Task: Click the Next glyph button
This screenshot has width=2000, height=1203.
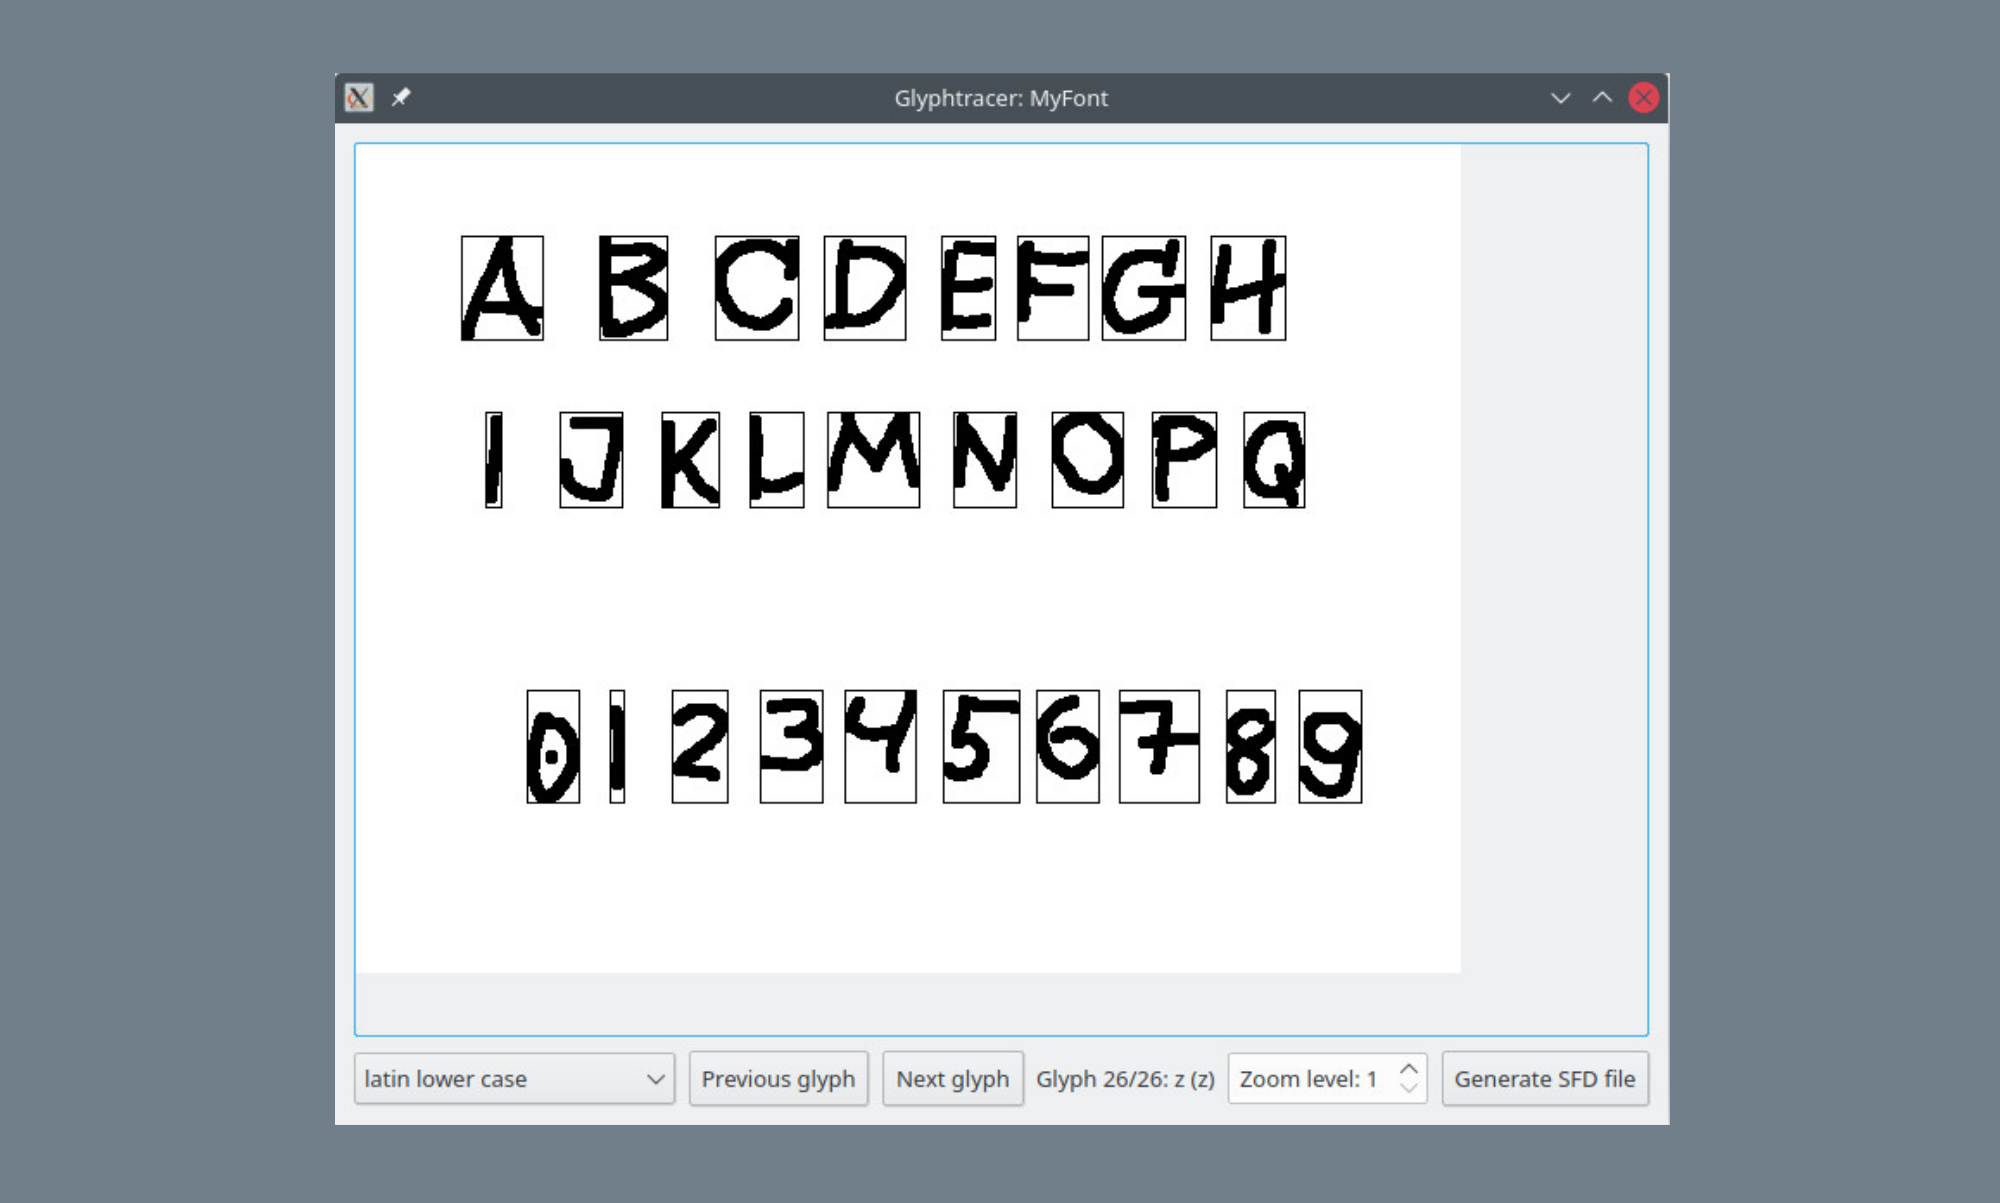Action: [x=952, y=1079]
